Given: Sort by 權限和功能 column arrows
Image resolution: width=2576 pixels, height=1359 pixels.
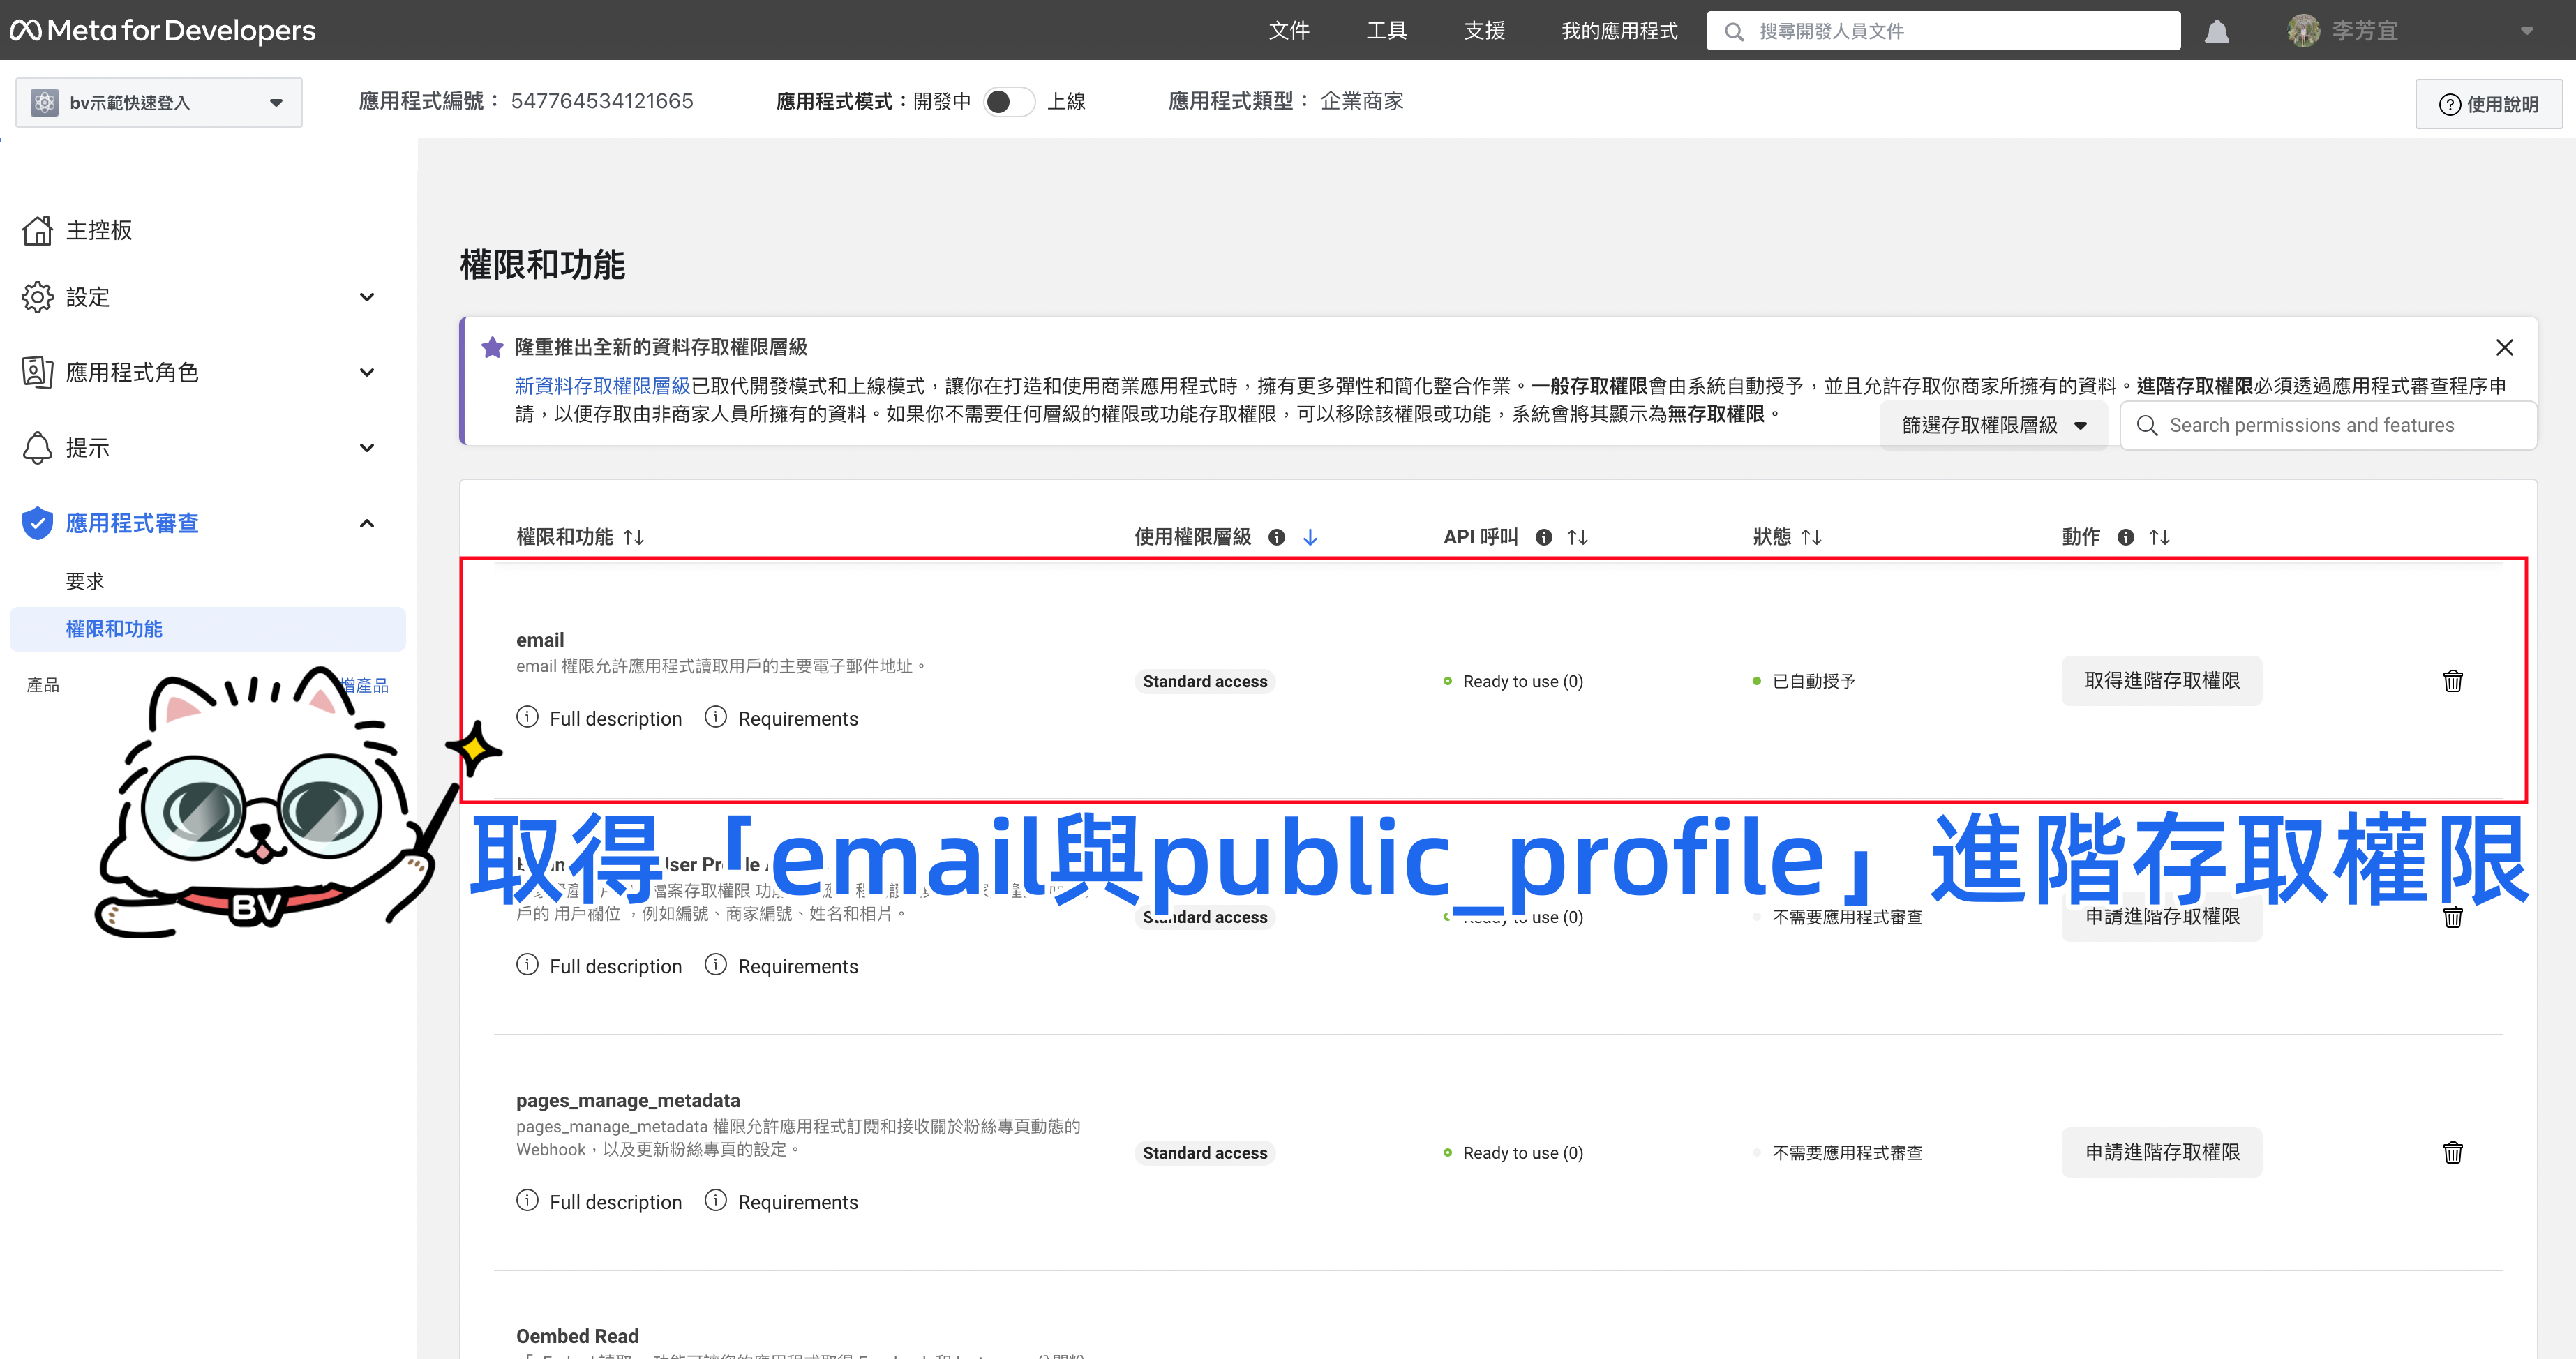Looking at the screenshot, I should 633,537.
